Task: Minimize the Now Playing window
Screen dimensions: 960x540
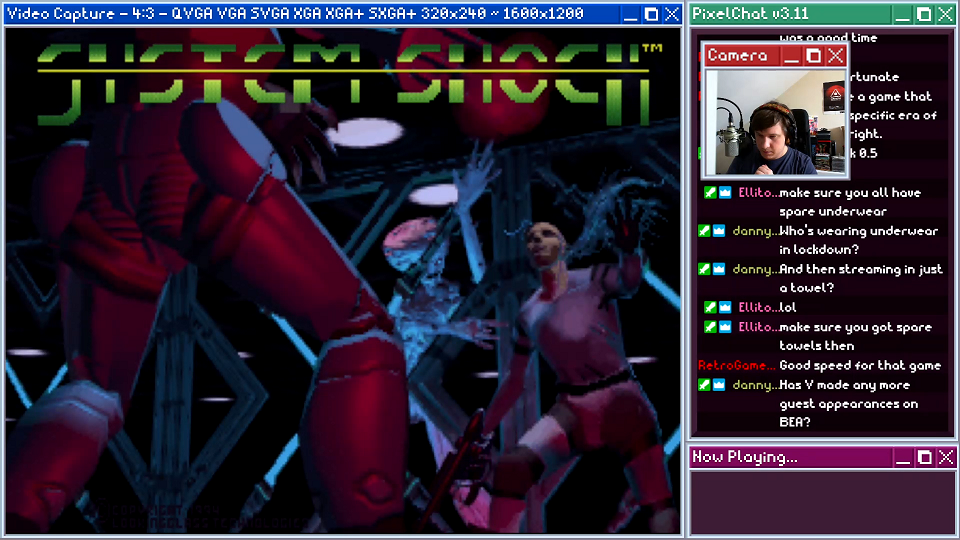Action: coord(903,457)
